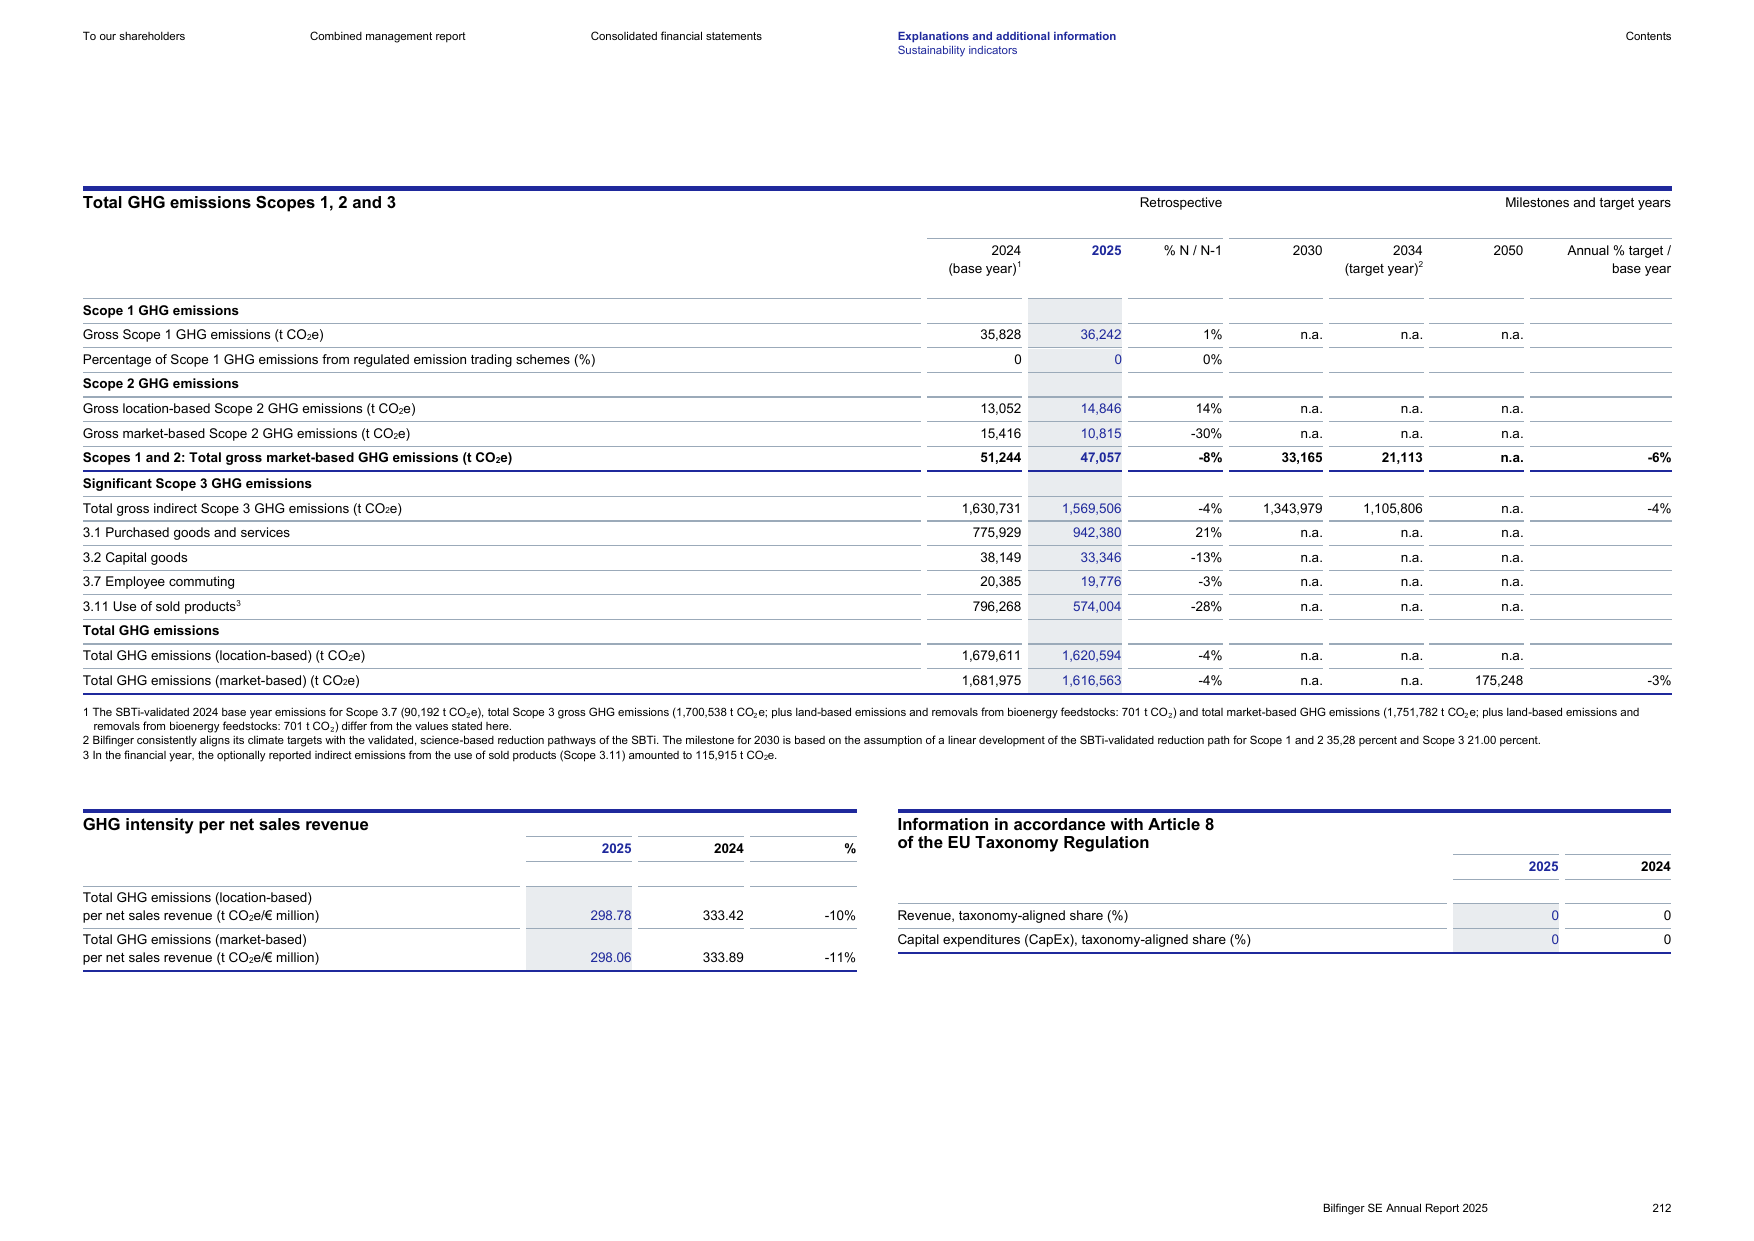The height and width of the screenshot is (1241, 1754).
Task: Click the Employee commuting 2025 value 19,776
Action: point(1100,582)
